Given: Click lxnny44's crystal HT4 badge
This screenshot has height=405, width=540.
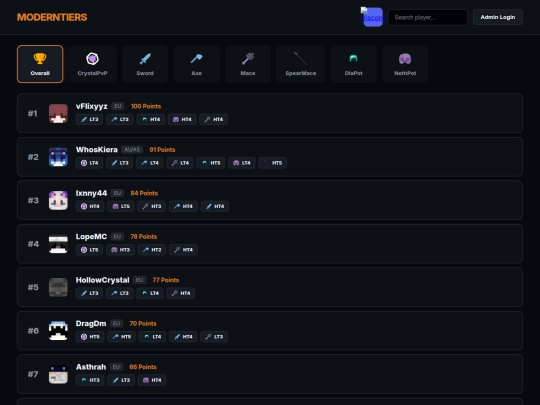Looking at the screenshot, I should (90, 206).
